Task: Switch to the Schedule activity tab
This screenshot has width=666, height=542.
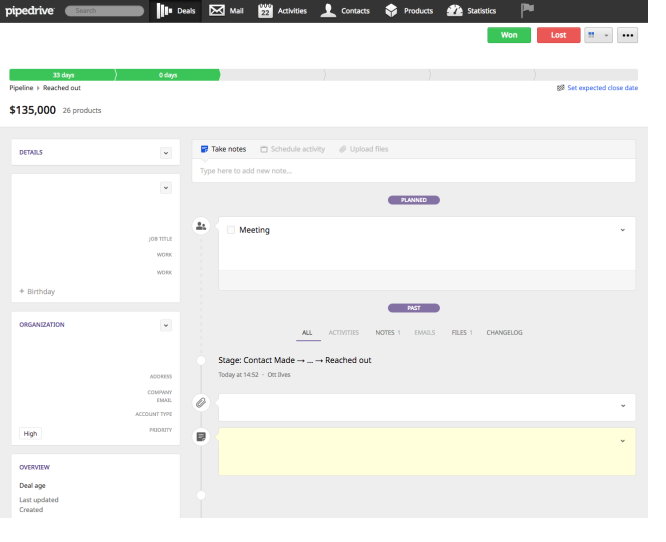Action: click(293, 149)
